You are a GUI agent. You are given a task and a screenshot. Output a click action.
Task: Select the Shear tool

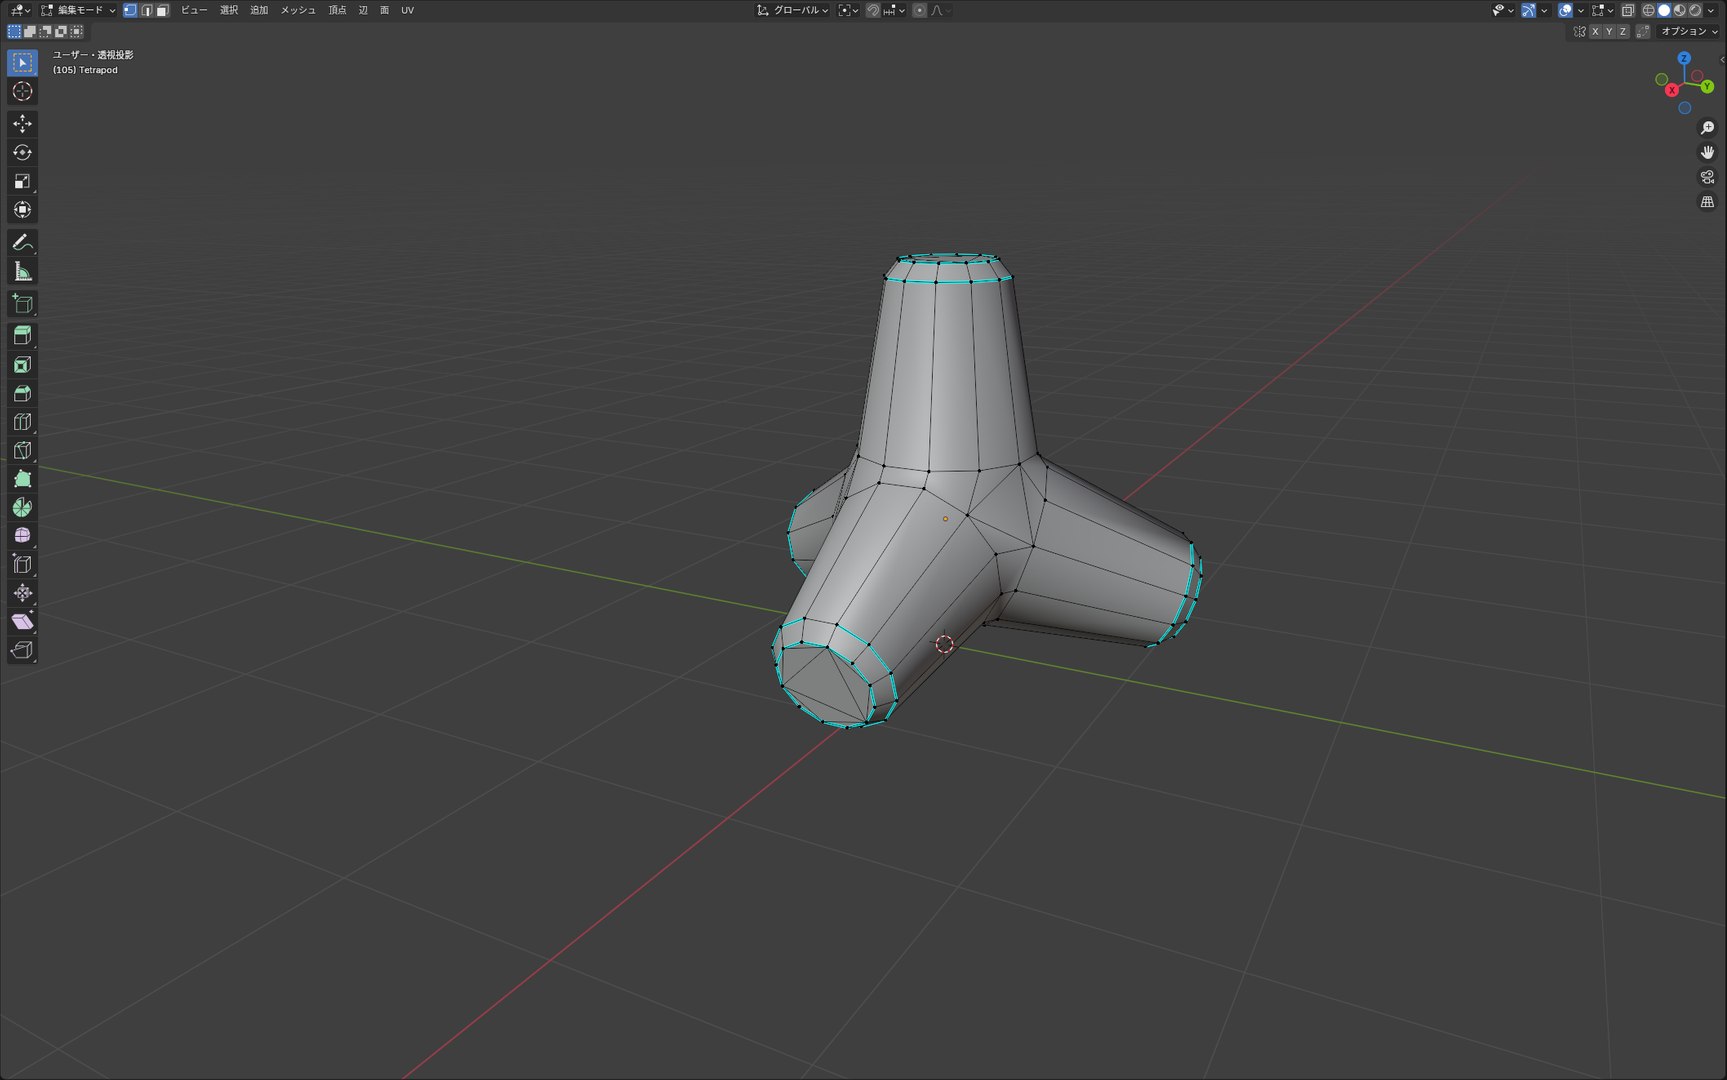pyautogui.click(x=22, y=621)
